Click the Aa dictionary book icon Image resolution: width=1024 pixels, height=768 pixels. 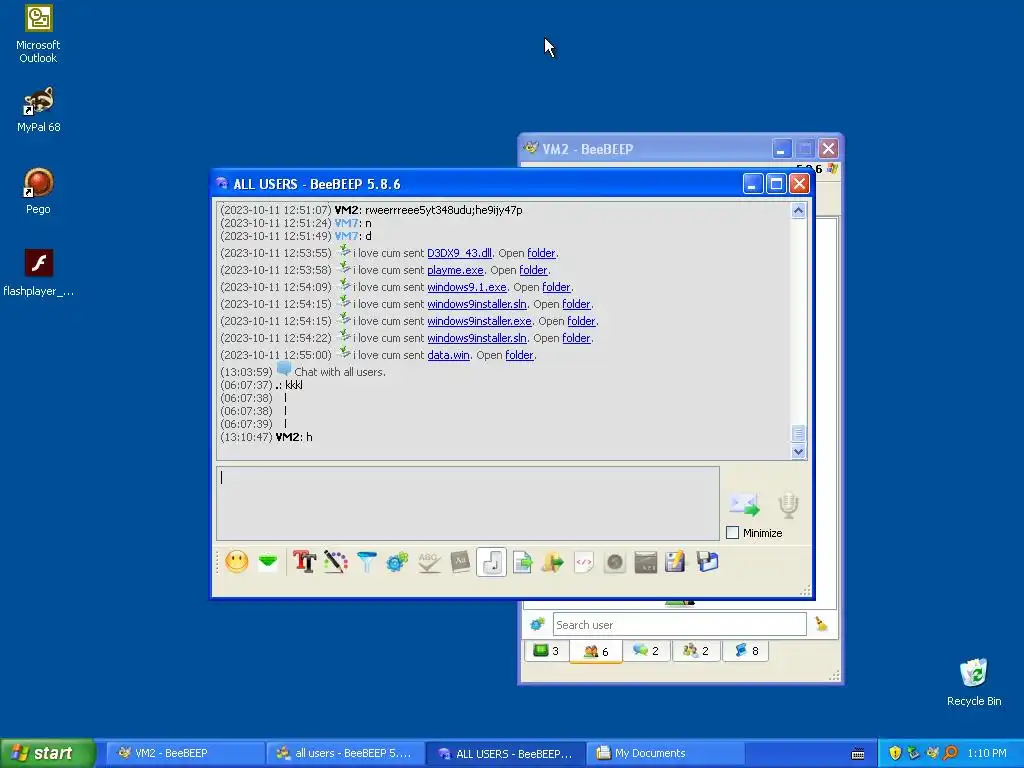[460, 562]
